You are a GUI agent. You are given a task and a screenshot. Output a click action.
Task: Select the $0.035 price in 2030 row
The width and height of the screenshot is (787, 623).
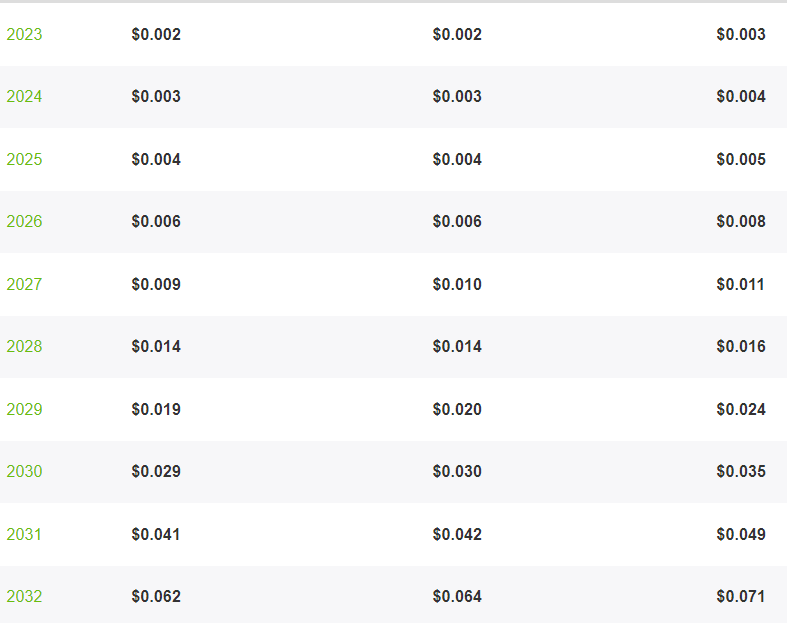741,471
